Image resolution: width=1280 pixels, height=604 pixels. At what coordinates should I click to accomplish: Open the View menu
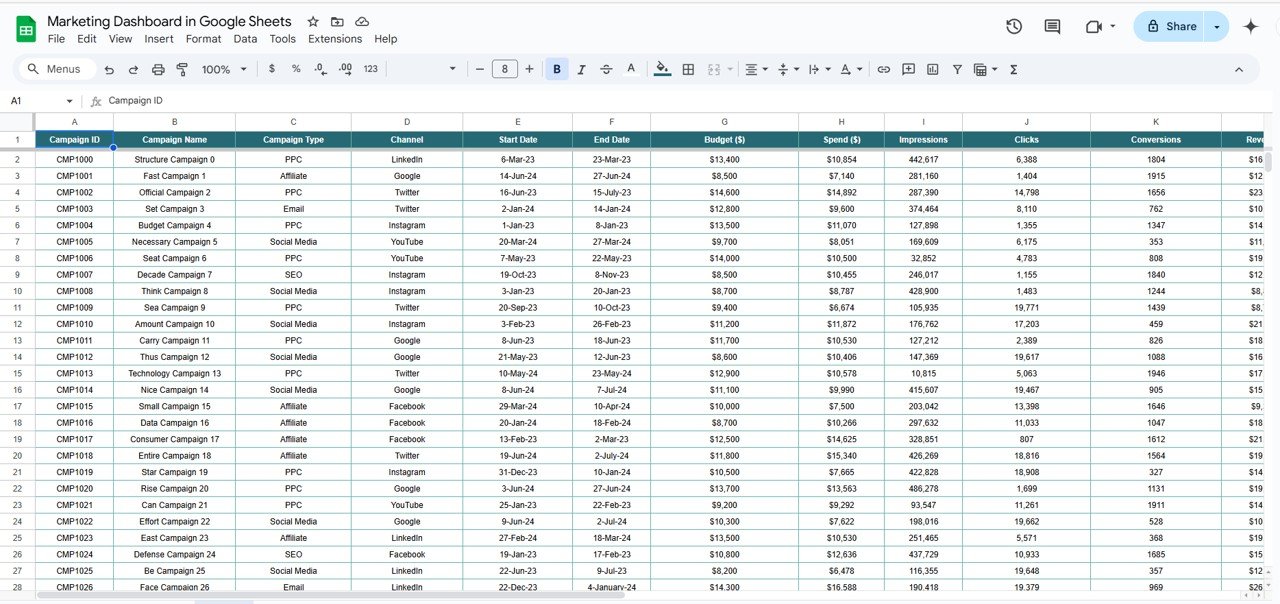point(120,39)
